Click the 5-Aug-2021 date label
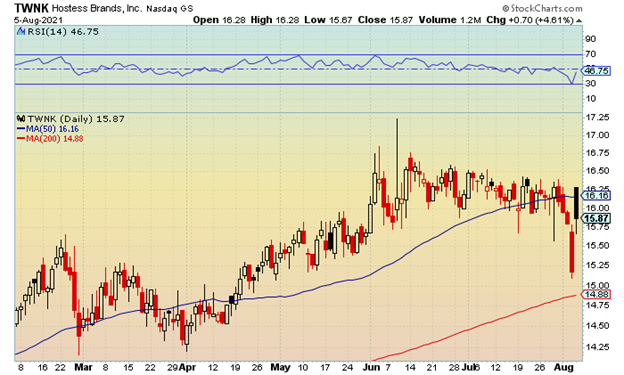Image resolution: width=624 pixels, height=375 pixels. coord(38,20)
